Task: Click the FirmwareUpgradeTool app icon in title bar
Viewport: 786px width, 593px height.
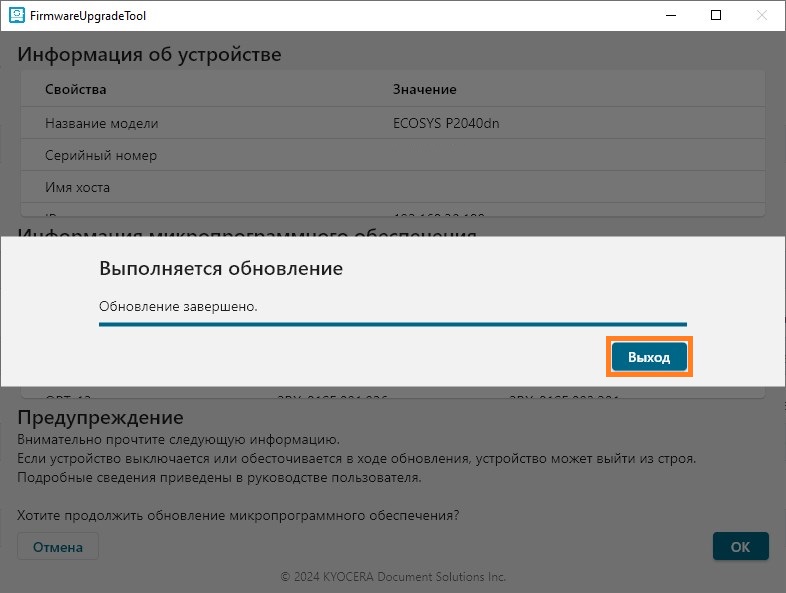Action: [16, 16]
